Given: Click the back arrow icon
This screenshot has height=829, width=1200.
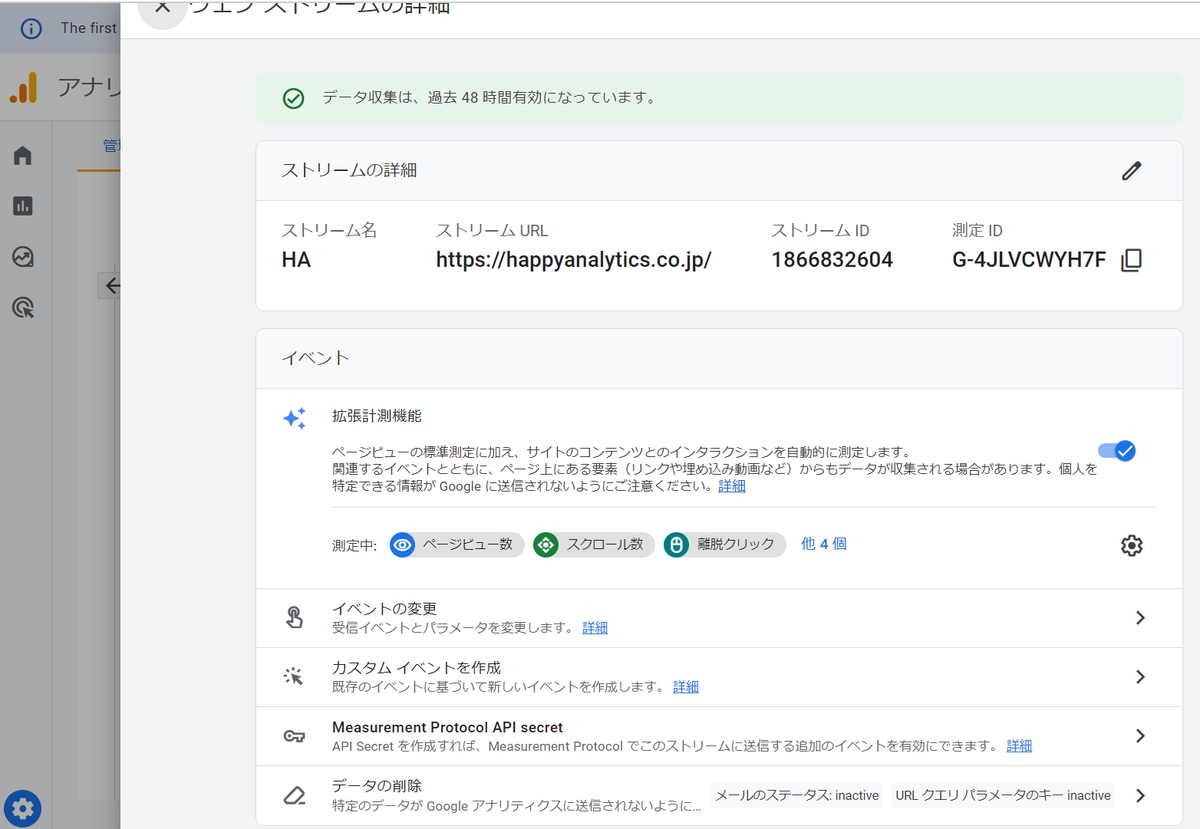Looking at the screenshot, I should pyautogui.click(x=111, y=285).
